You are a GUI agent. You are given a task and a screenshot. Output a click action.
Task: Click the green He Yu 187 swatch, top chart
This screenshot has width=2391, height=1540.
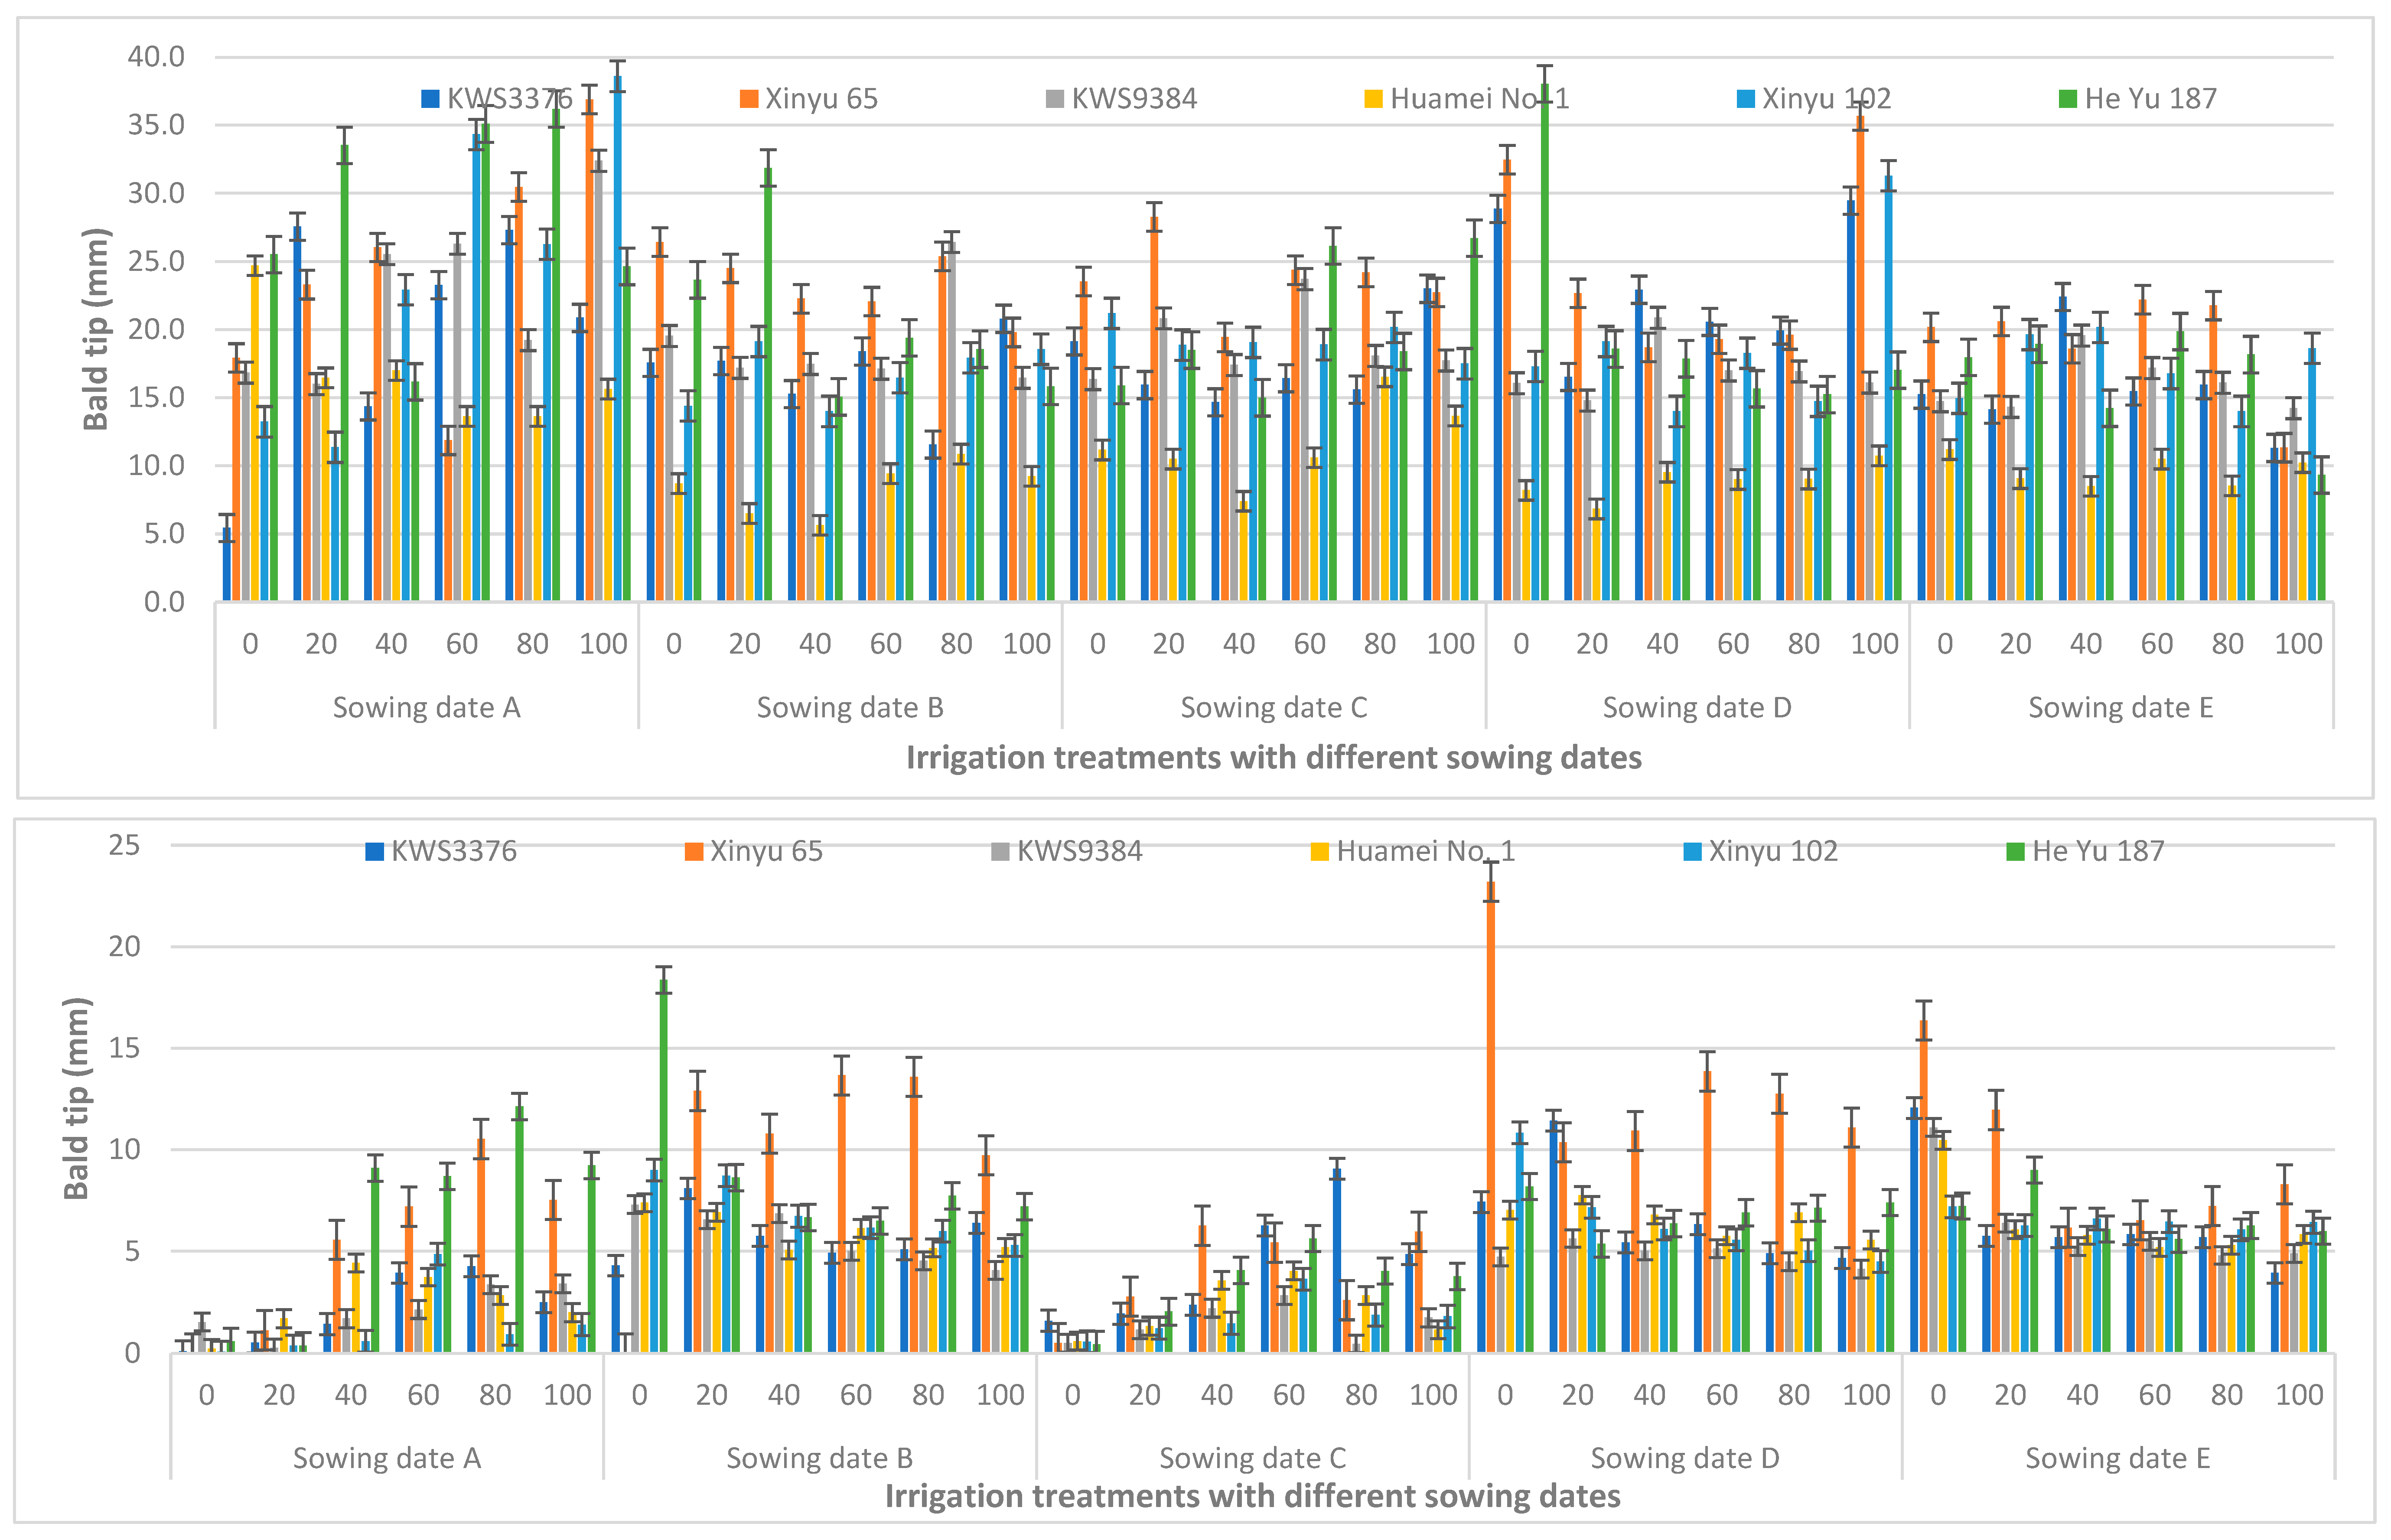point(2067,99)
